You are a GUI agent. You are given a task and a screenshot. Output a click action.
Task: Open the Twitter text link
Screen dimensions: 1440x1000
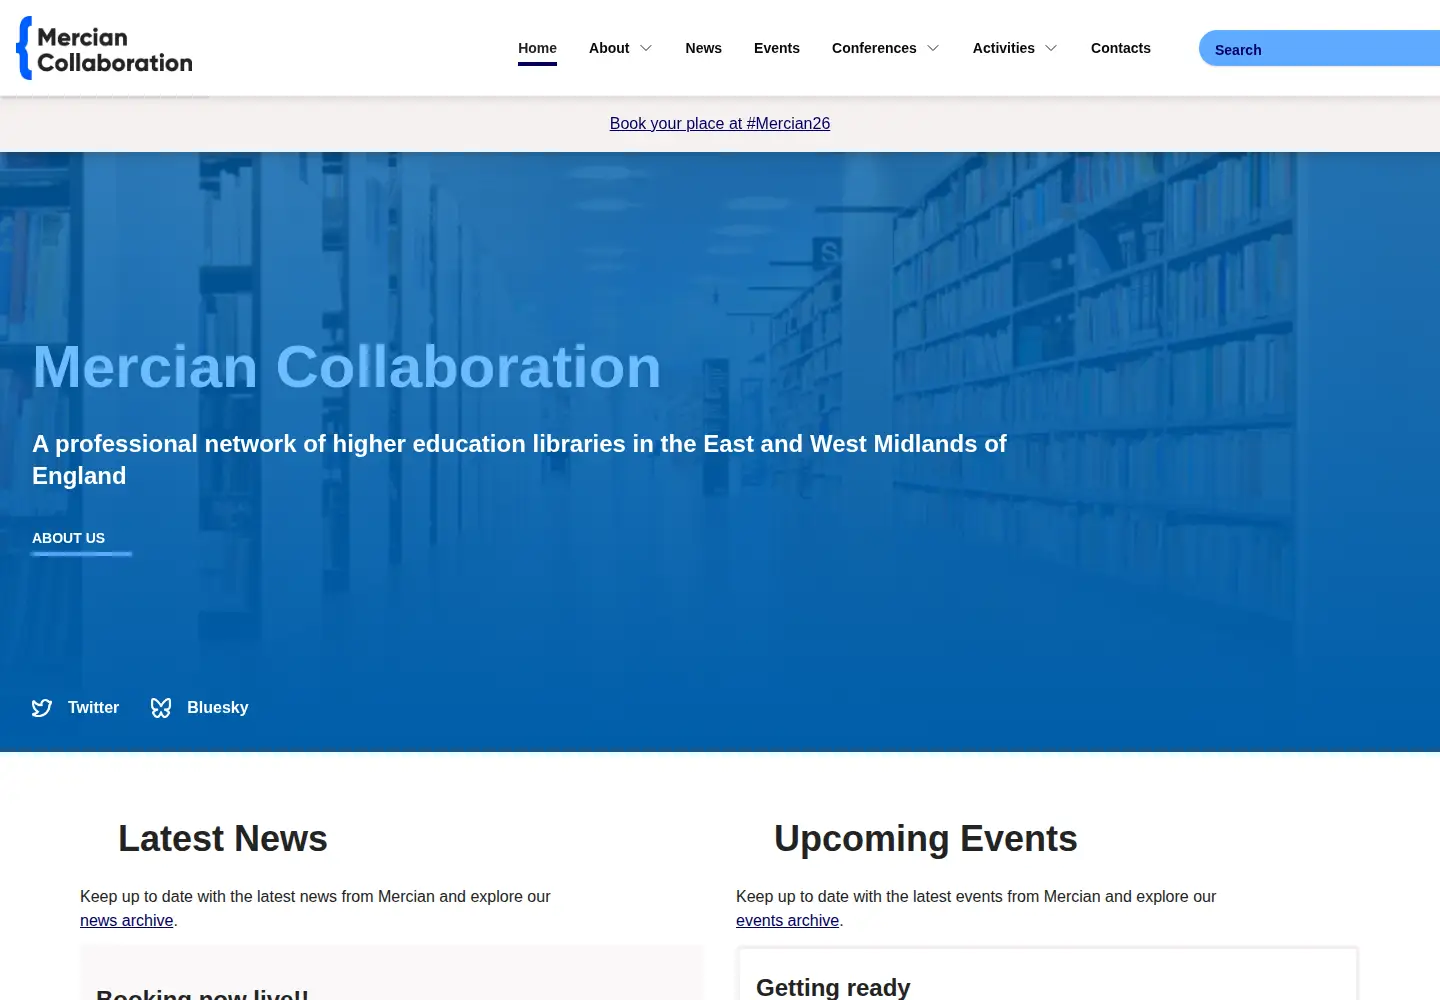(x=93, y=707)
